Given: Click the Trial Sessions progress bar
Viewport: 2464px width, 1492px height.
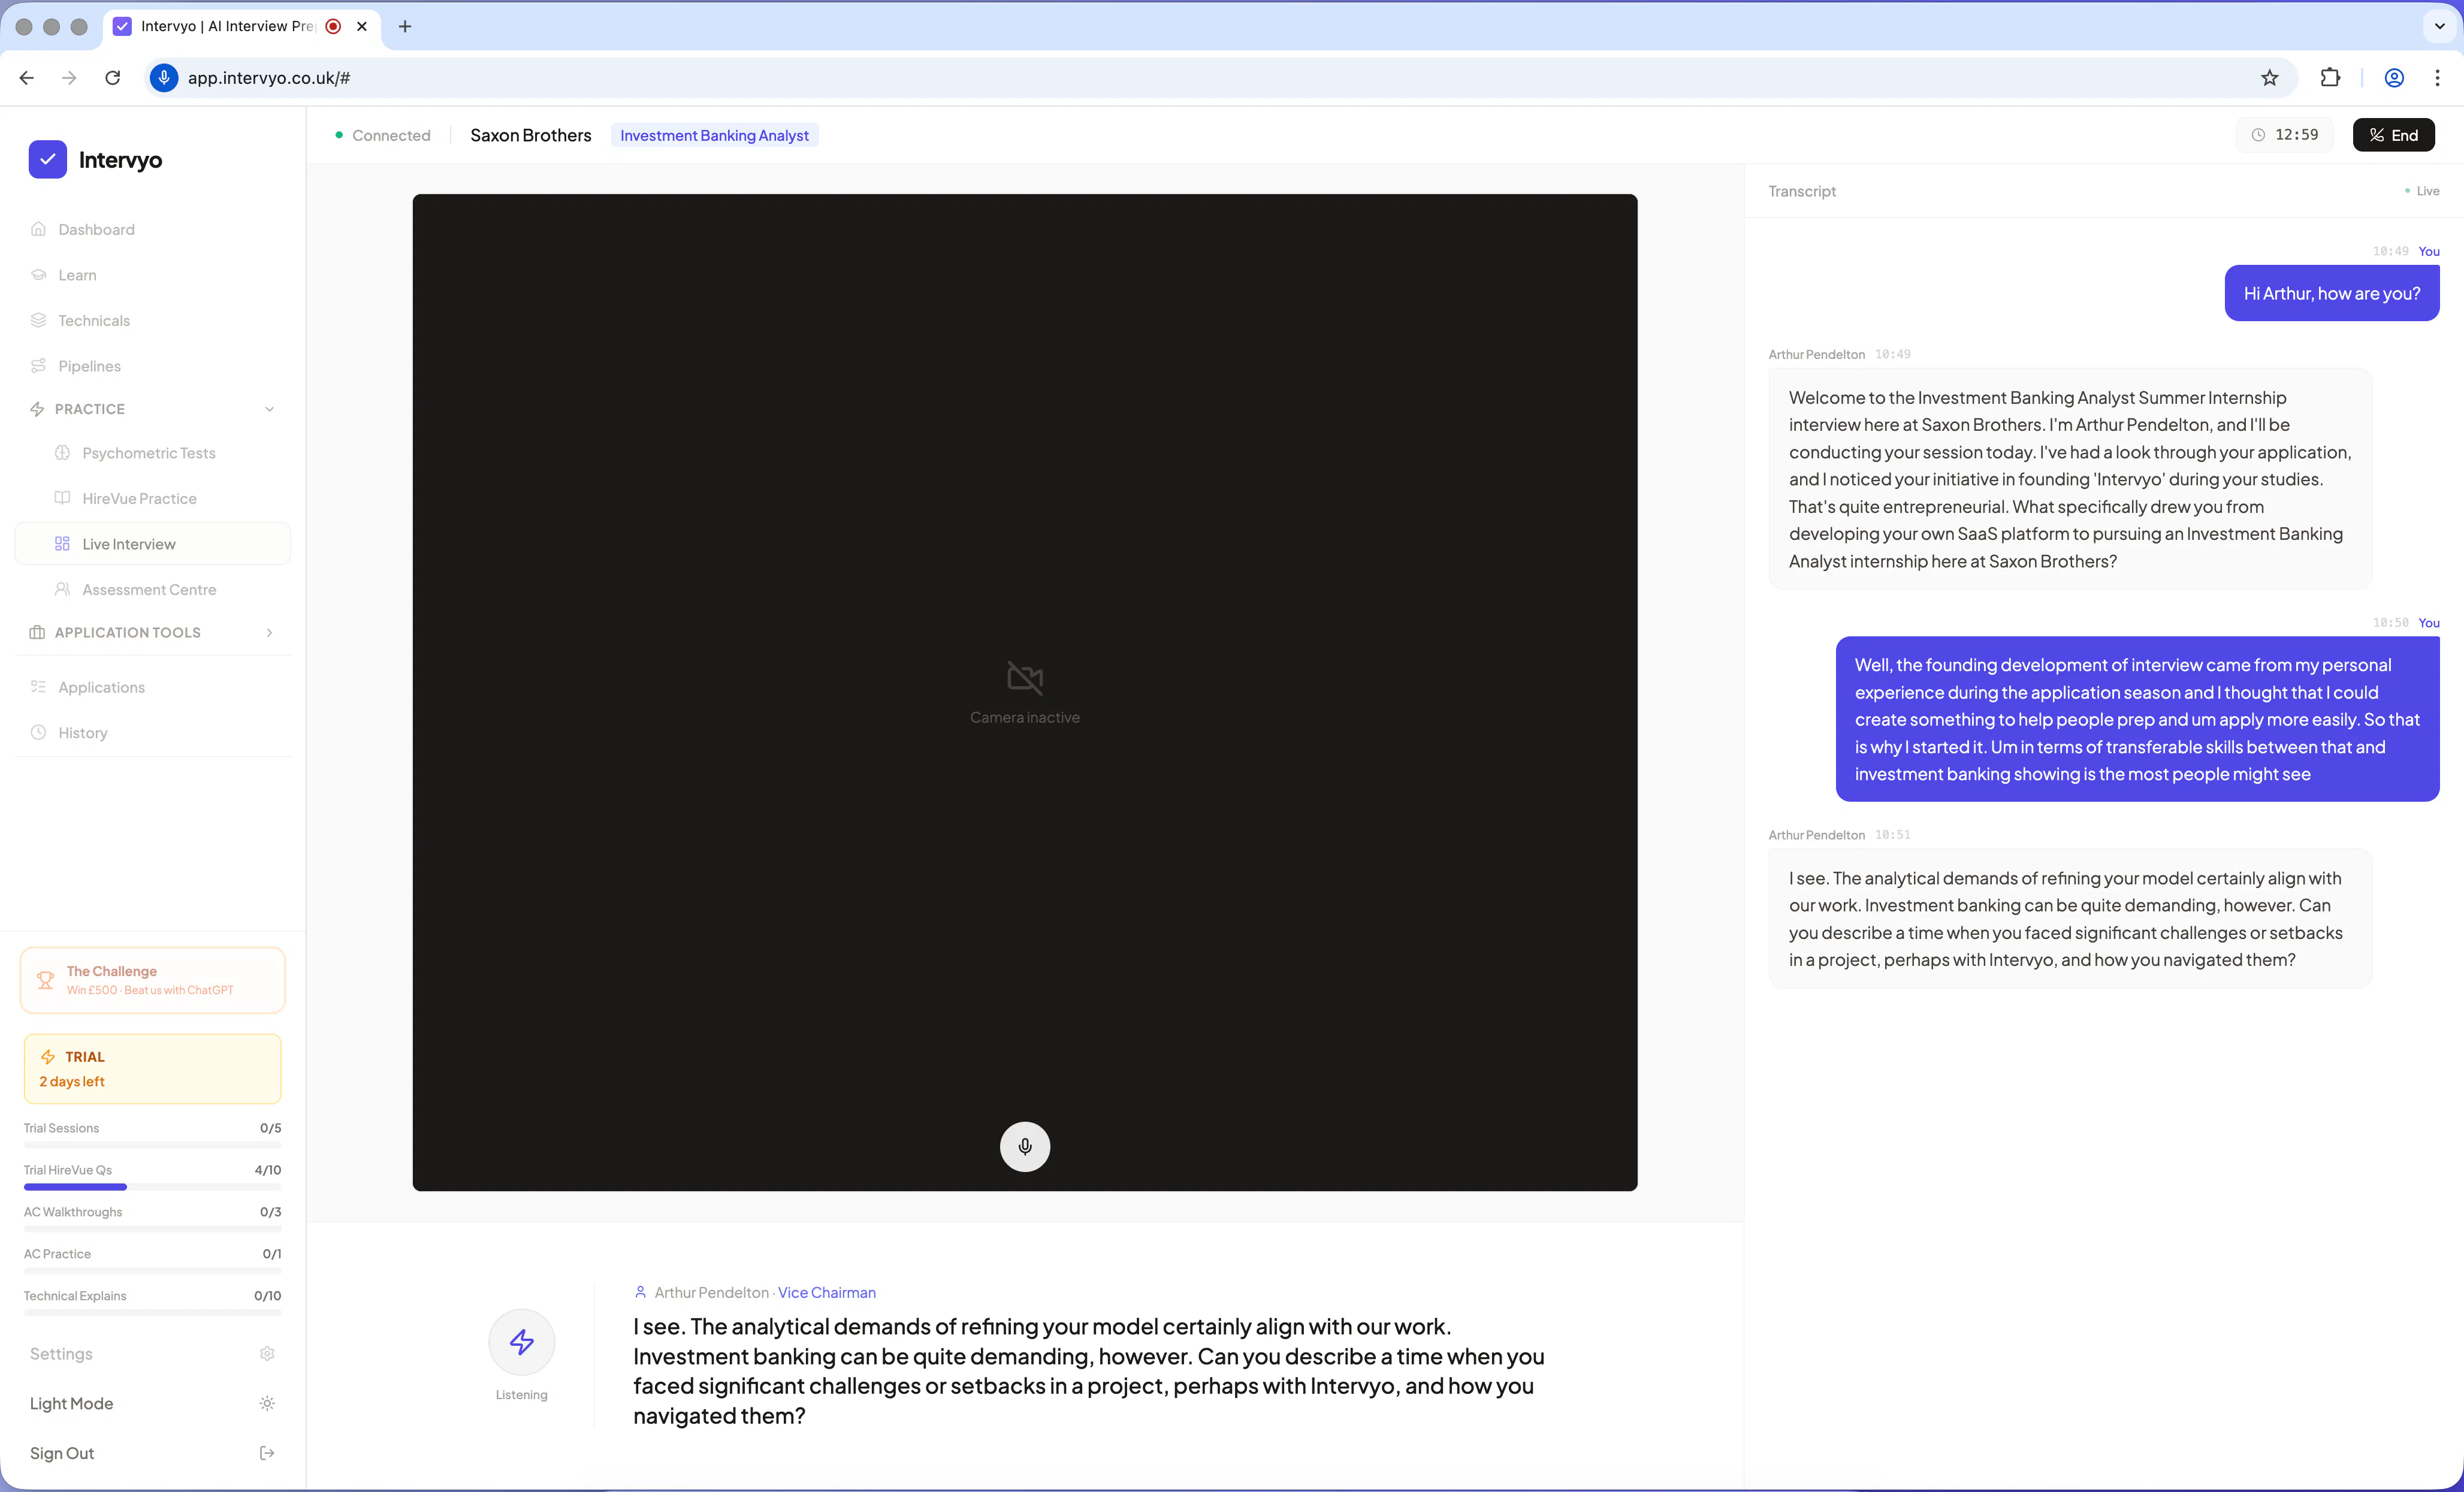Looking at the screenshot, I should 153,1145.
